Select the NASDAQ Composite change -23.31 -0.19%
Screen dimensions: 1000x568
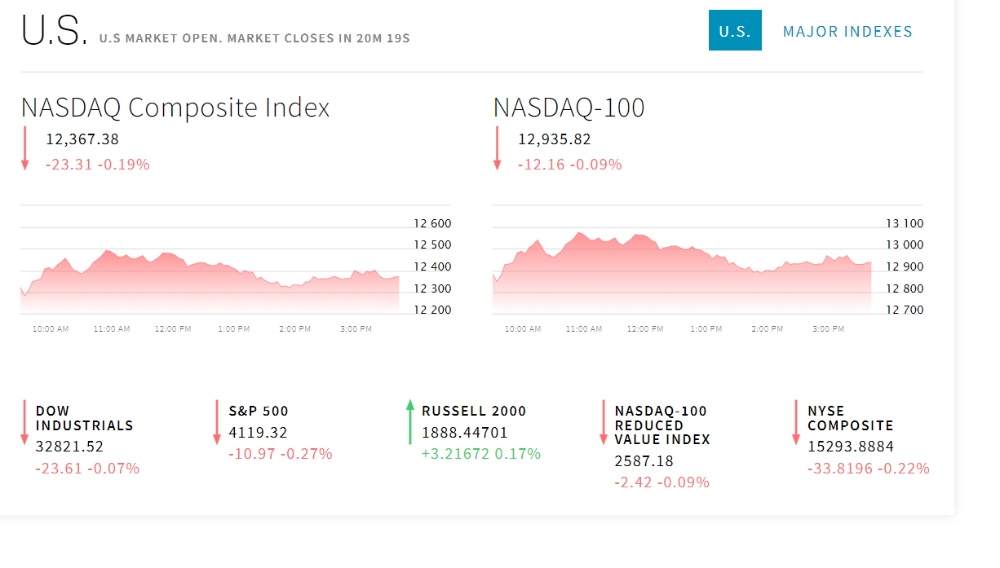coord(98,164)
